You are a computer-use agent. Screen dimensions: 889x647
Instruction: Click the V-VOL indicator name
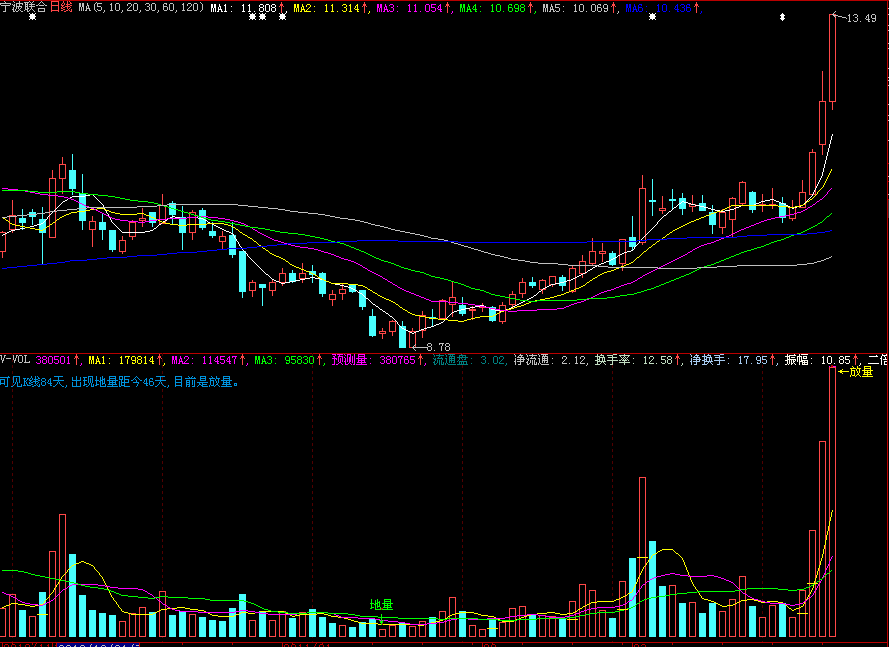pyautogui.click(x=15, y=360)
